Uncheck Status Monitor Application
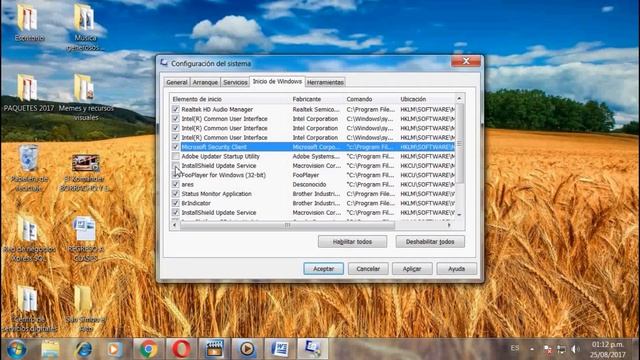640x360 pixels. tap(176, 194)
